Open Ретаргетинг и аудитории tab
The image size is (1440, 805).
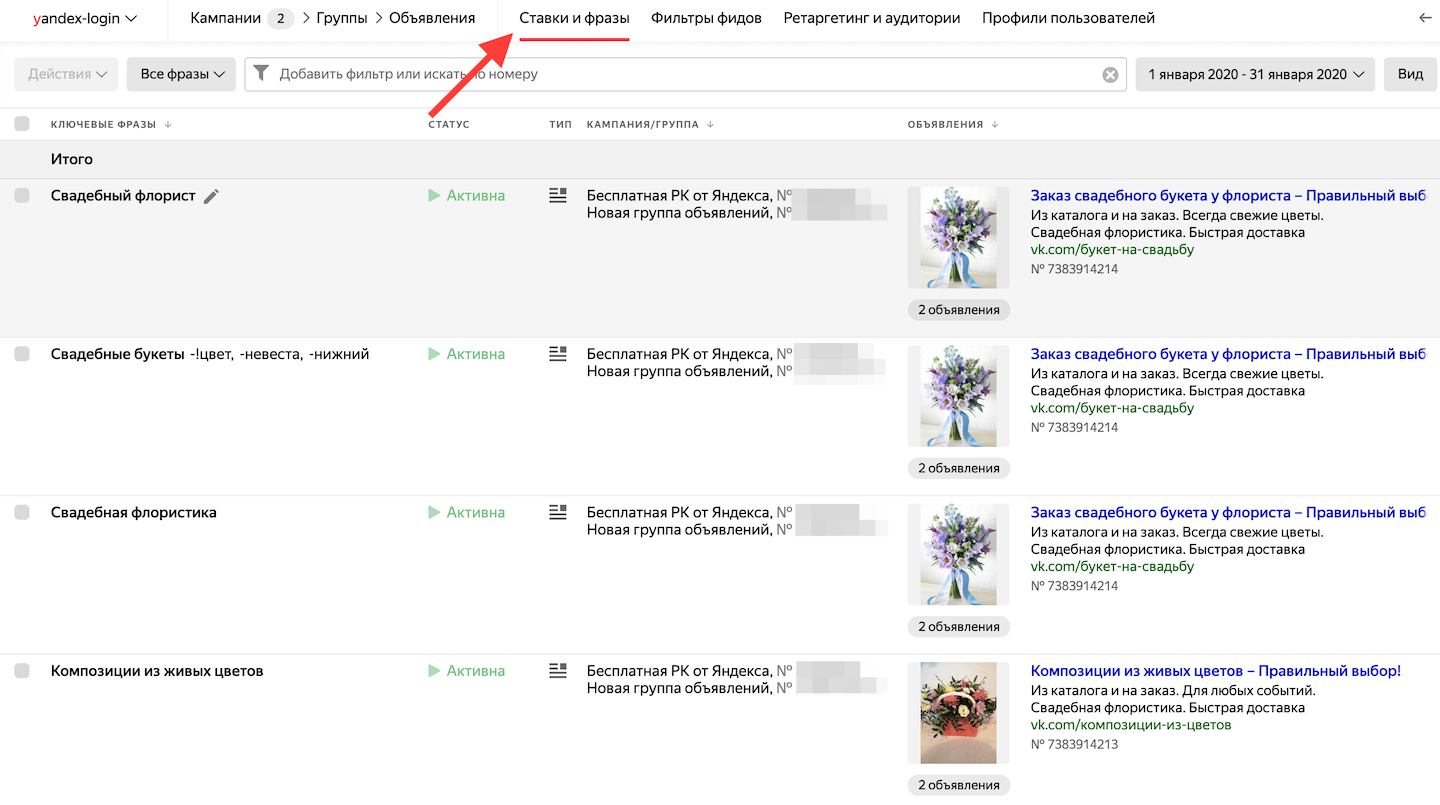pos(872,18)
